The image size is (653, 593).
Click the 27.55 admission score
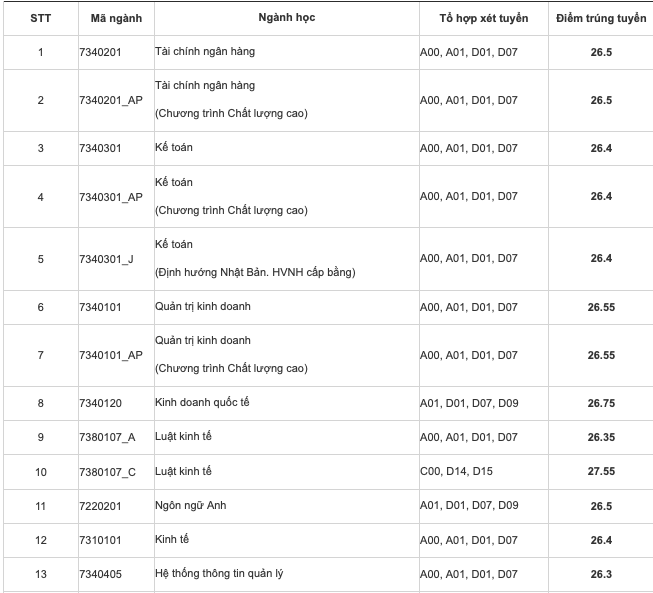click(600, 471)
